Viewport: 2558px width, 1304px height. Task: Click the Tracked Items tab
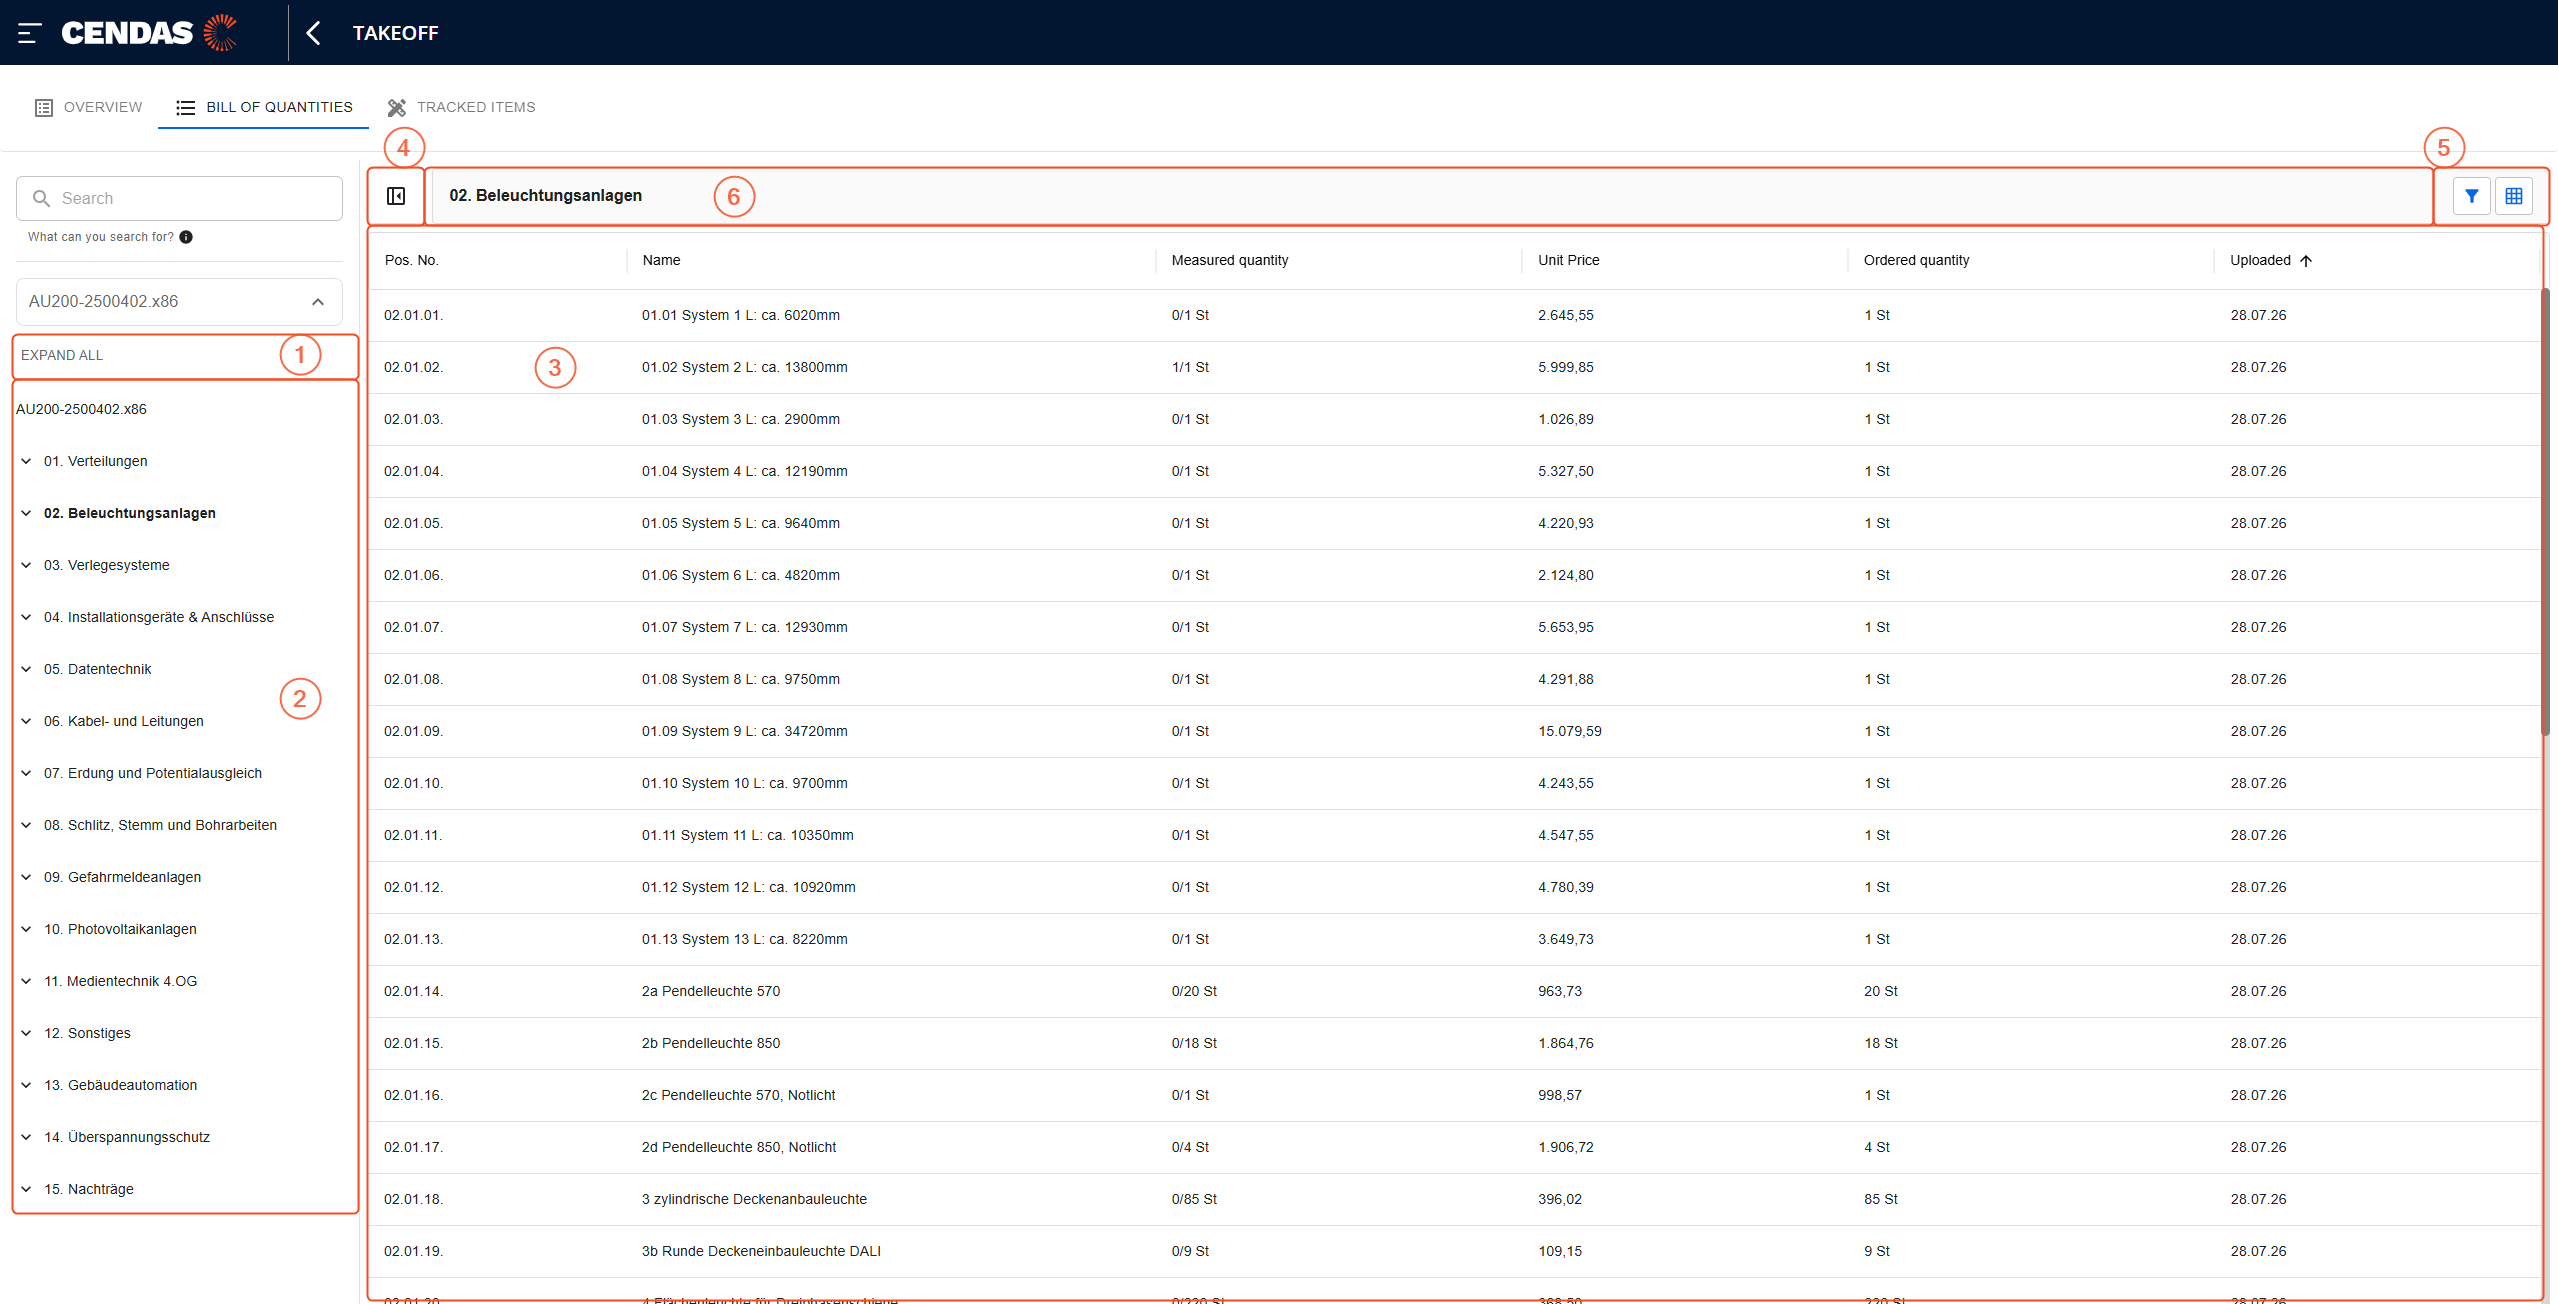tap(462, 107)
